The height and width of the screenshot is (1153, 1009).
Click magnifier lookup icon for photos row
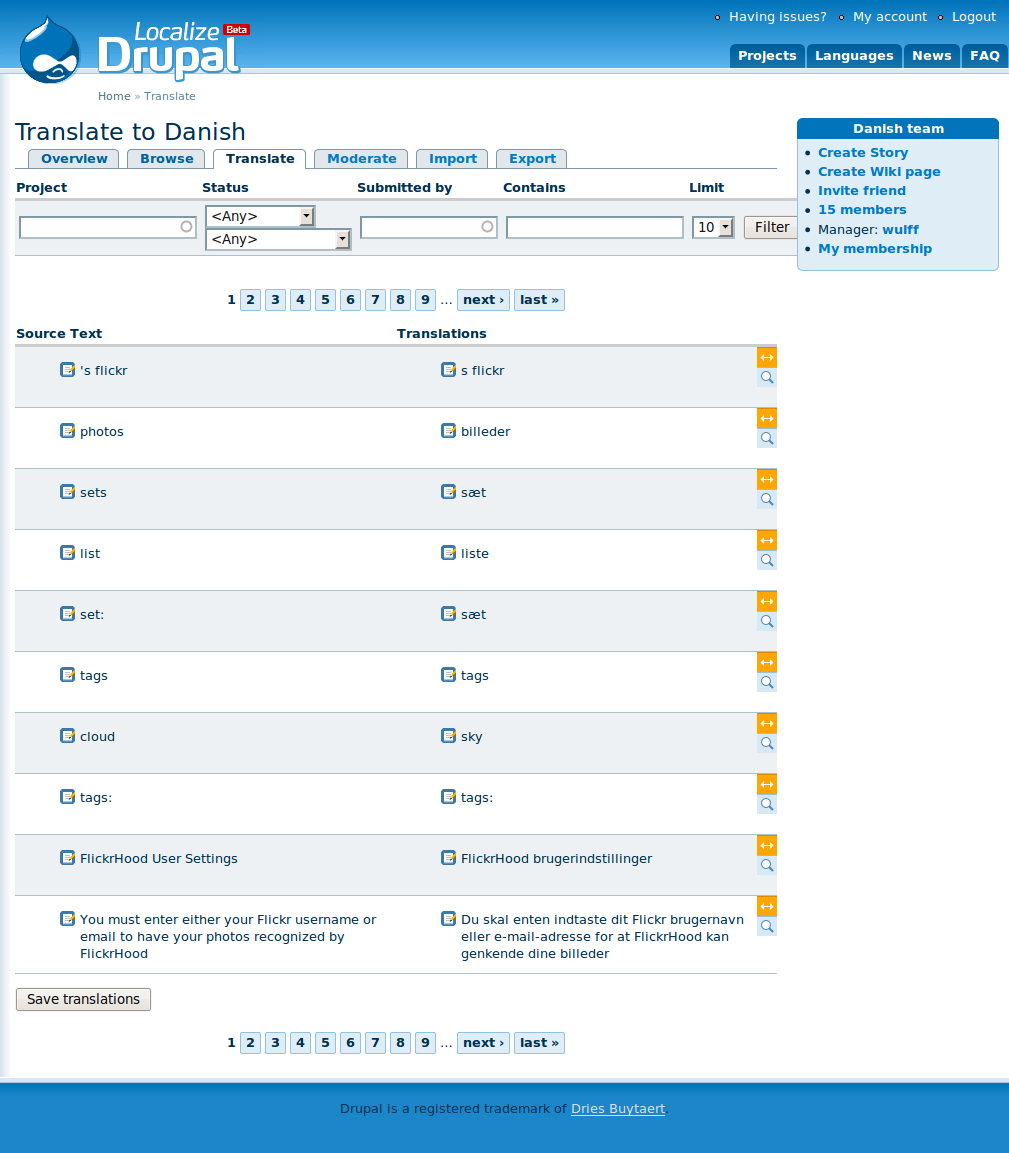[x=767, y=438]
